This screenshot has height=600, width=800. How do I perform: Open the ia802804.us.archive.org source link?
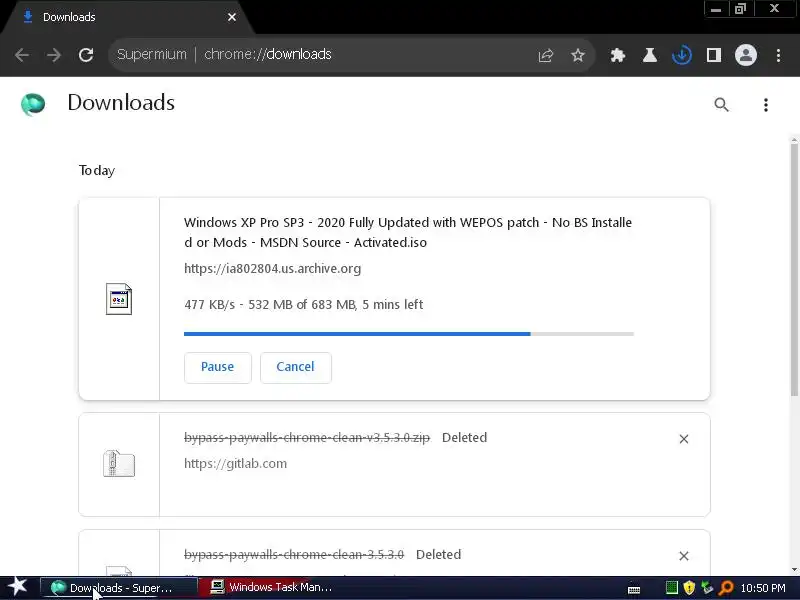[272, 268]
